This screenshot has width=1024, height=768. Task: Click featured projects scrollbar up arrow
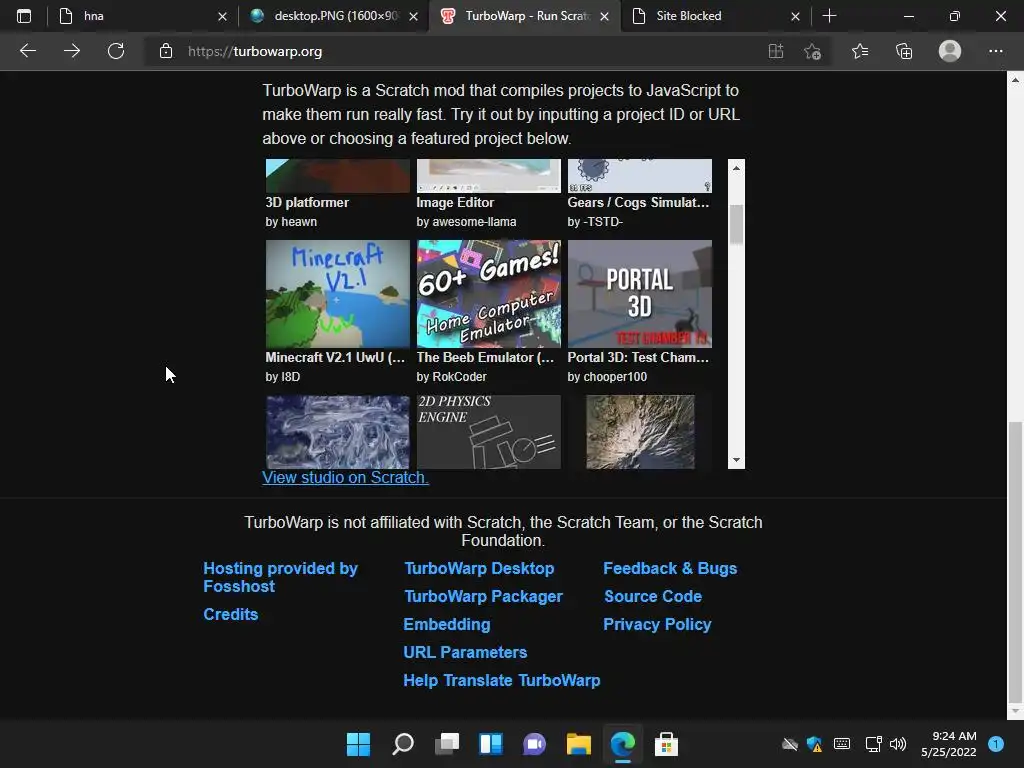[736, 168]
